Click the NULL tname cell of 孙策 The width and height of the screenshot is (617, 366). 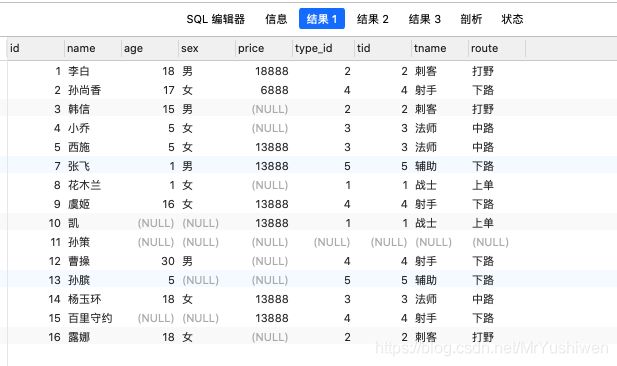tap(434, 242)
